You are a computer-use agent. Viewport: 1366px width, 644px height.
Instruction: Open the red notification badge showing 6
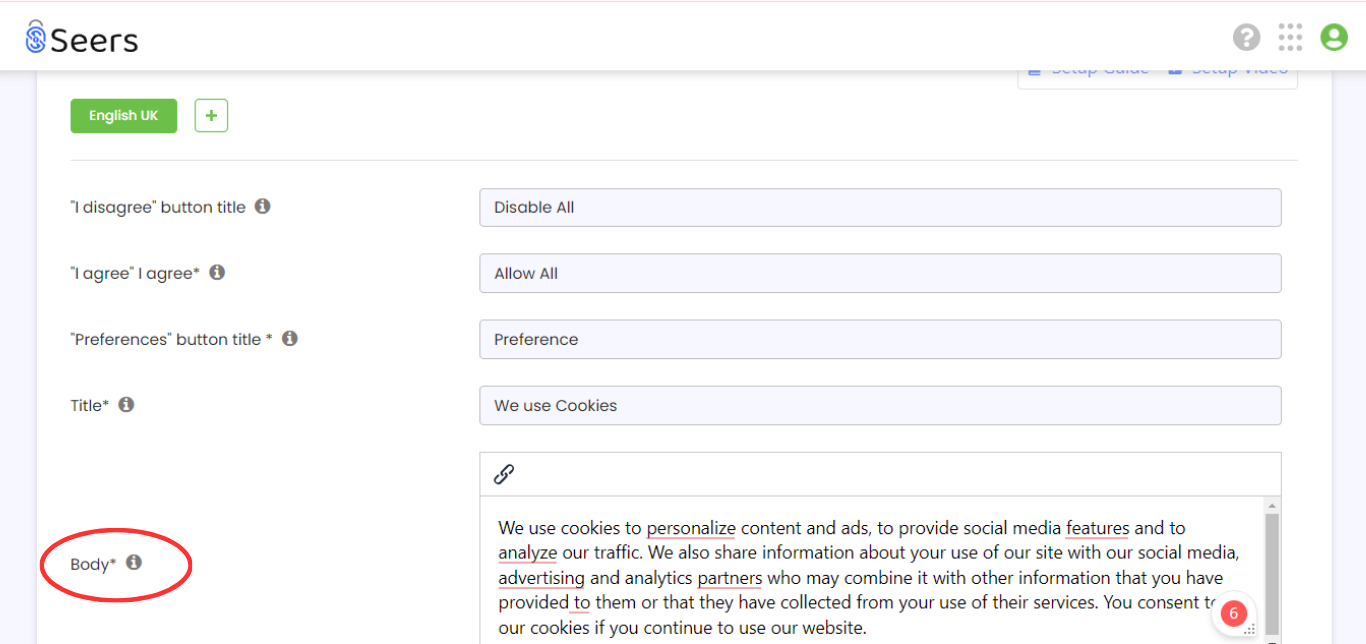(1233, 613)
